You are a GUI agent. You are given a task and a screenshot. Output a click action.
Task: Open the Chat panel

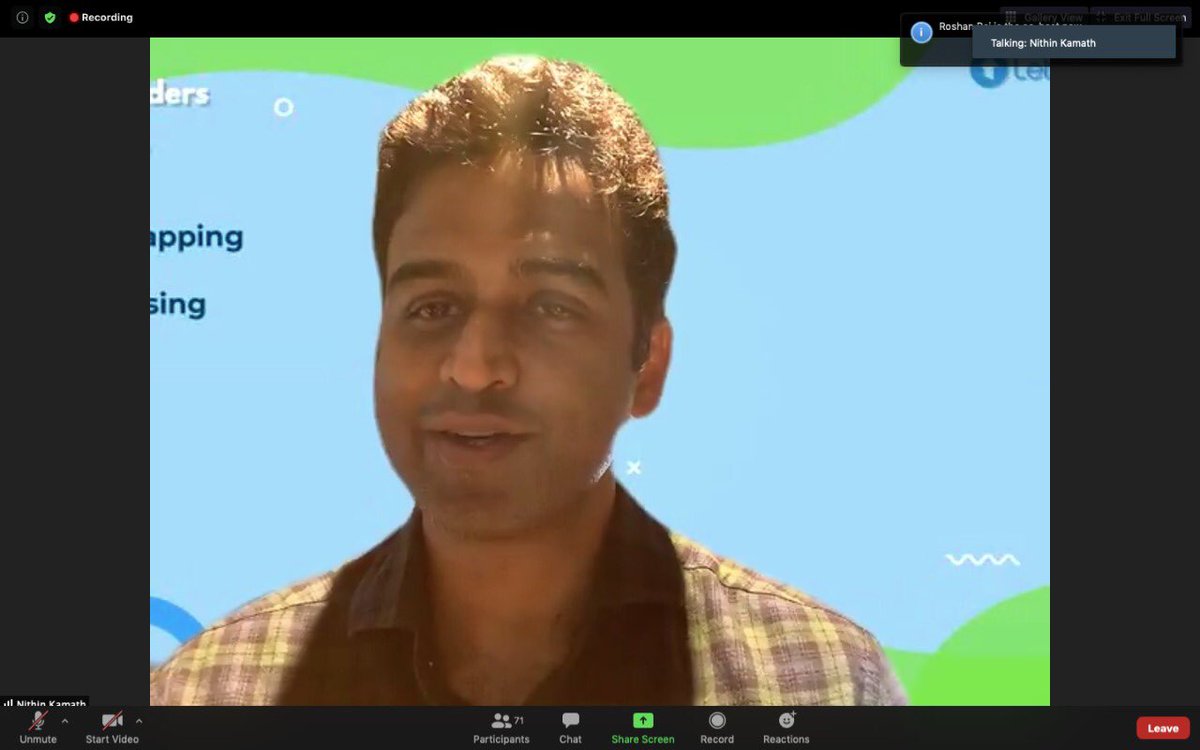(570, 727)
